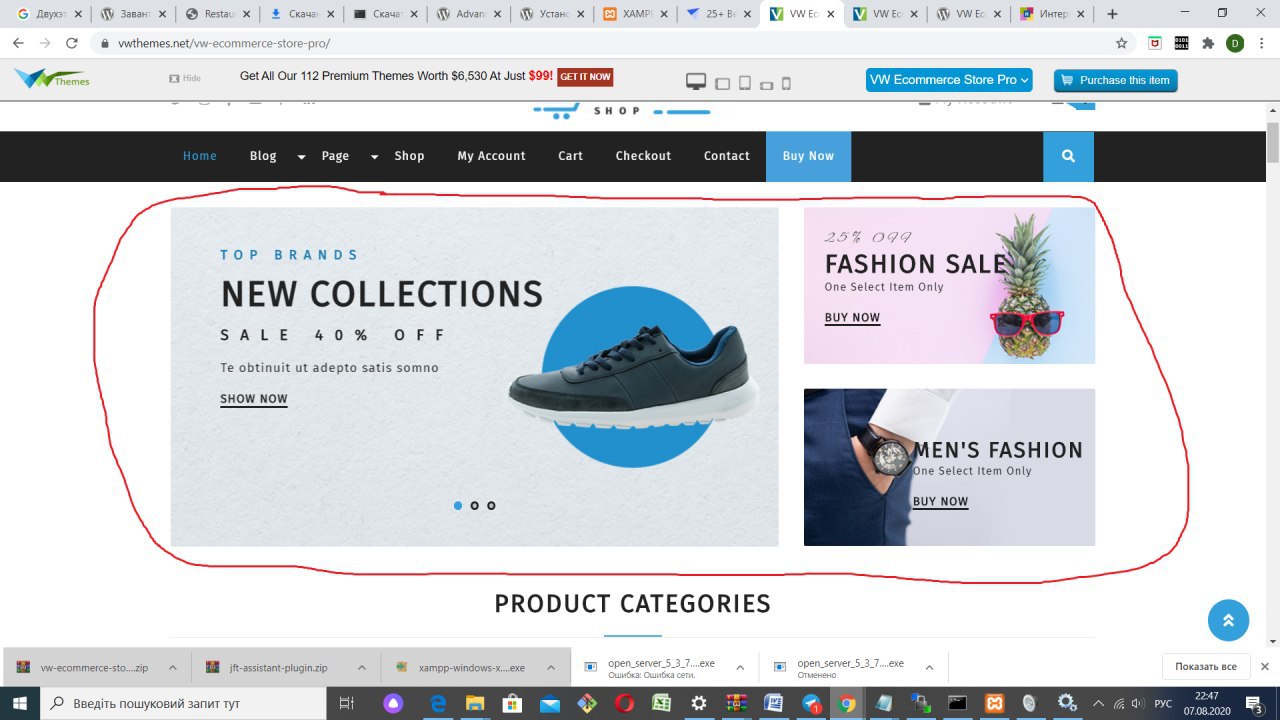Open the Cart menu item

[x=571, y=156]
